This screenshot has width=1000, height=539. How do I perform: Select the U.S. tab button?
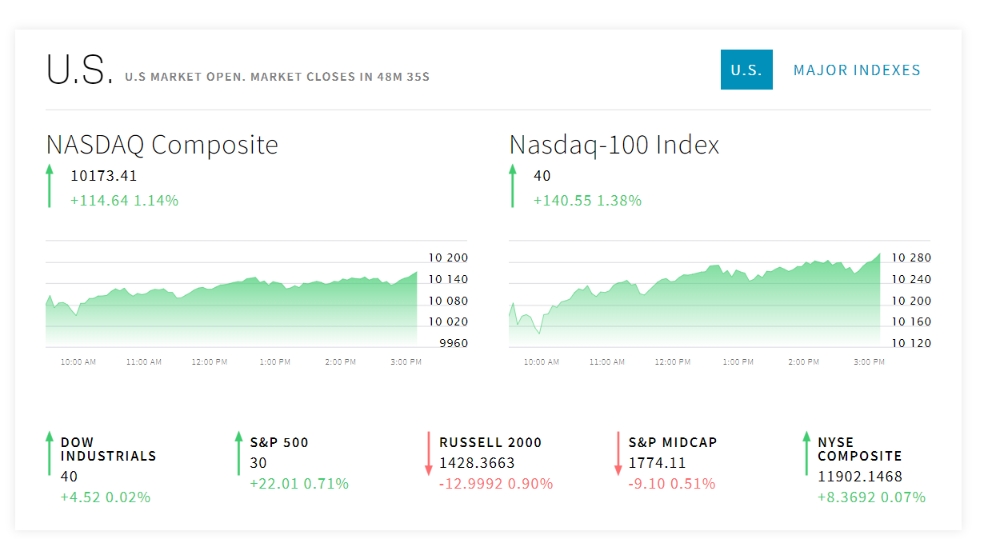[x=746, y=70]
